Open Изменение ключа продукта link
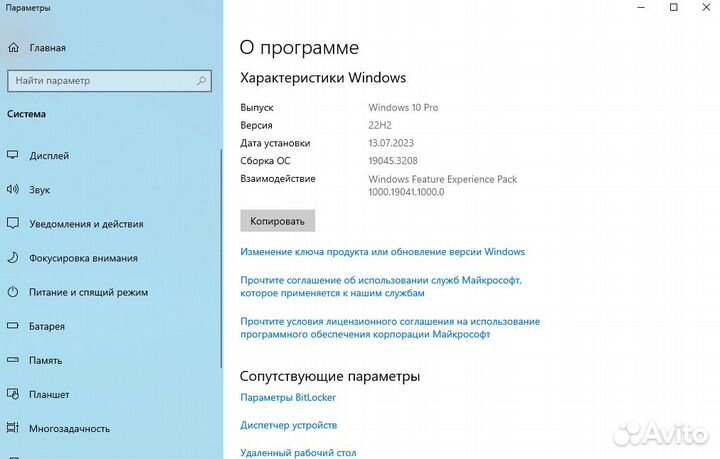 click(x=382, y=252)
